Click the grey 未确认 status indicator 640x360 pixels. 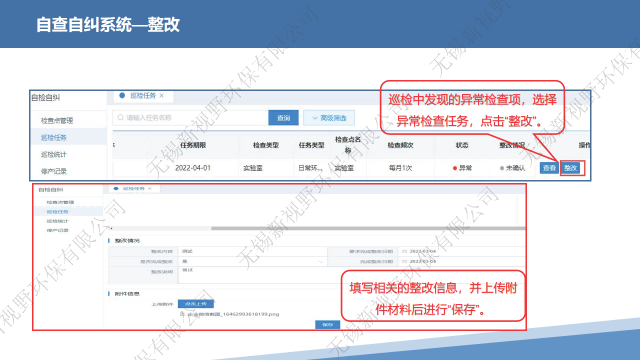pos(512,168)
